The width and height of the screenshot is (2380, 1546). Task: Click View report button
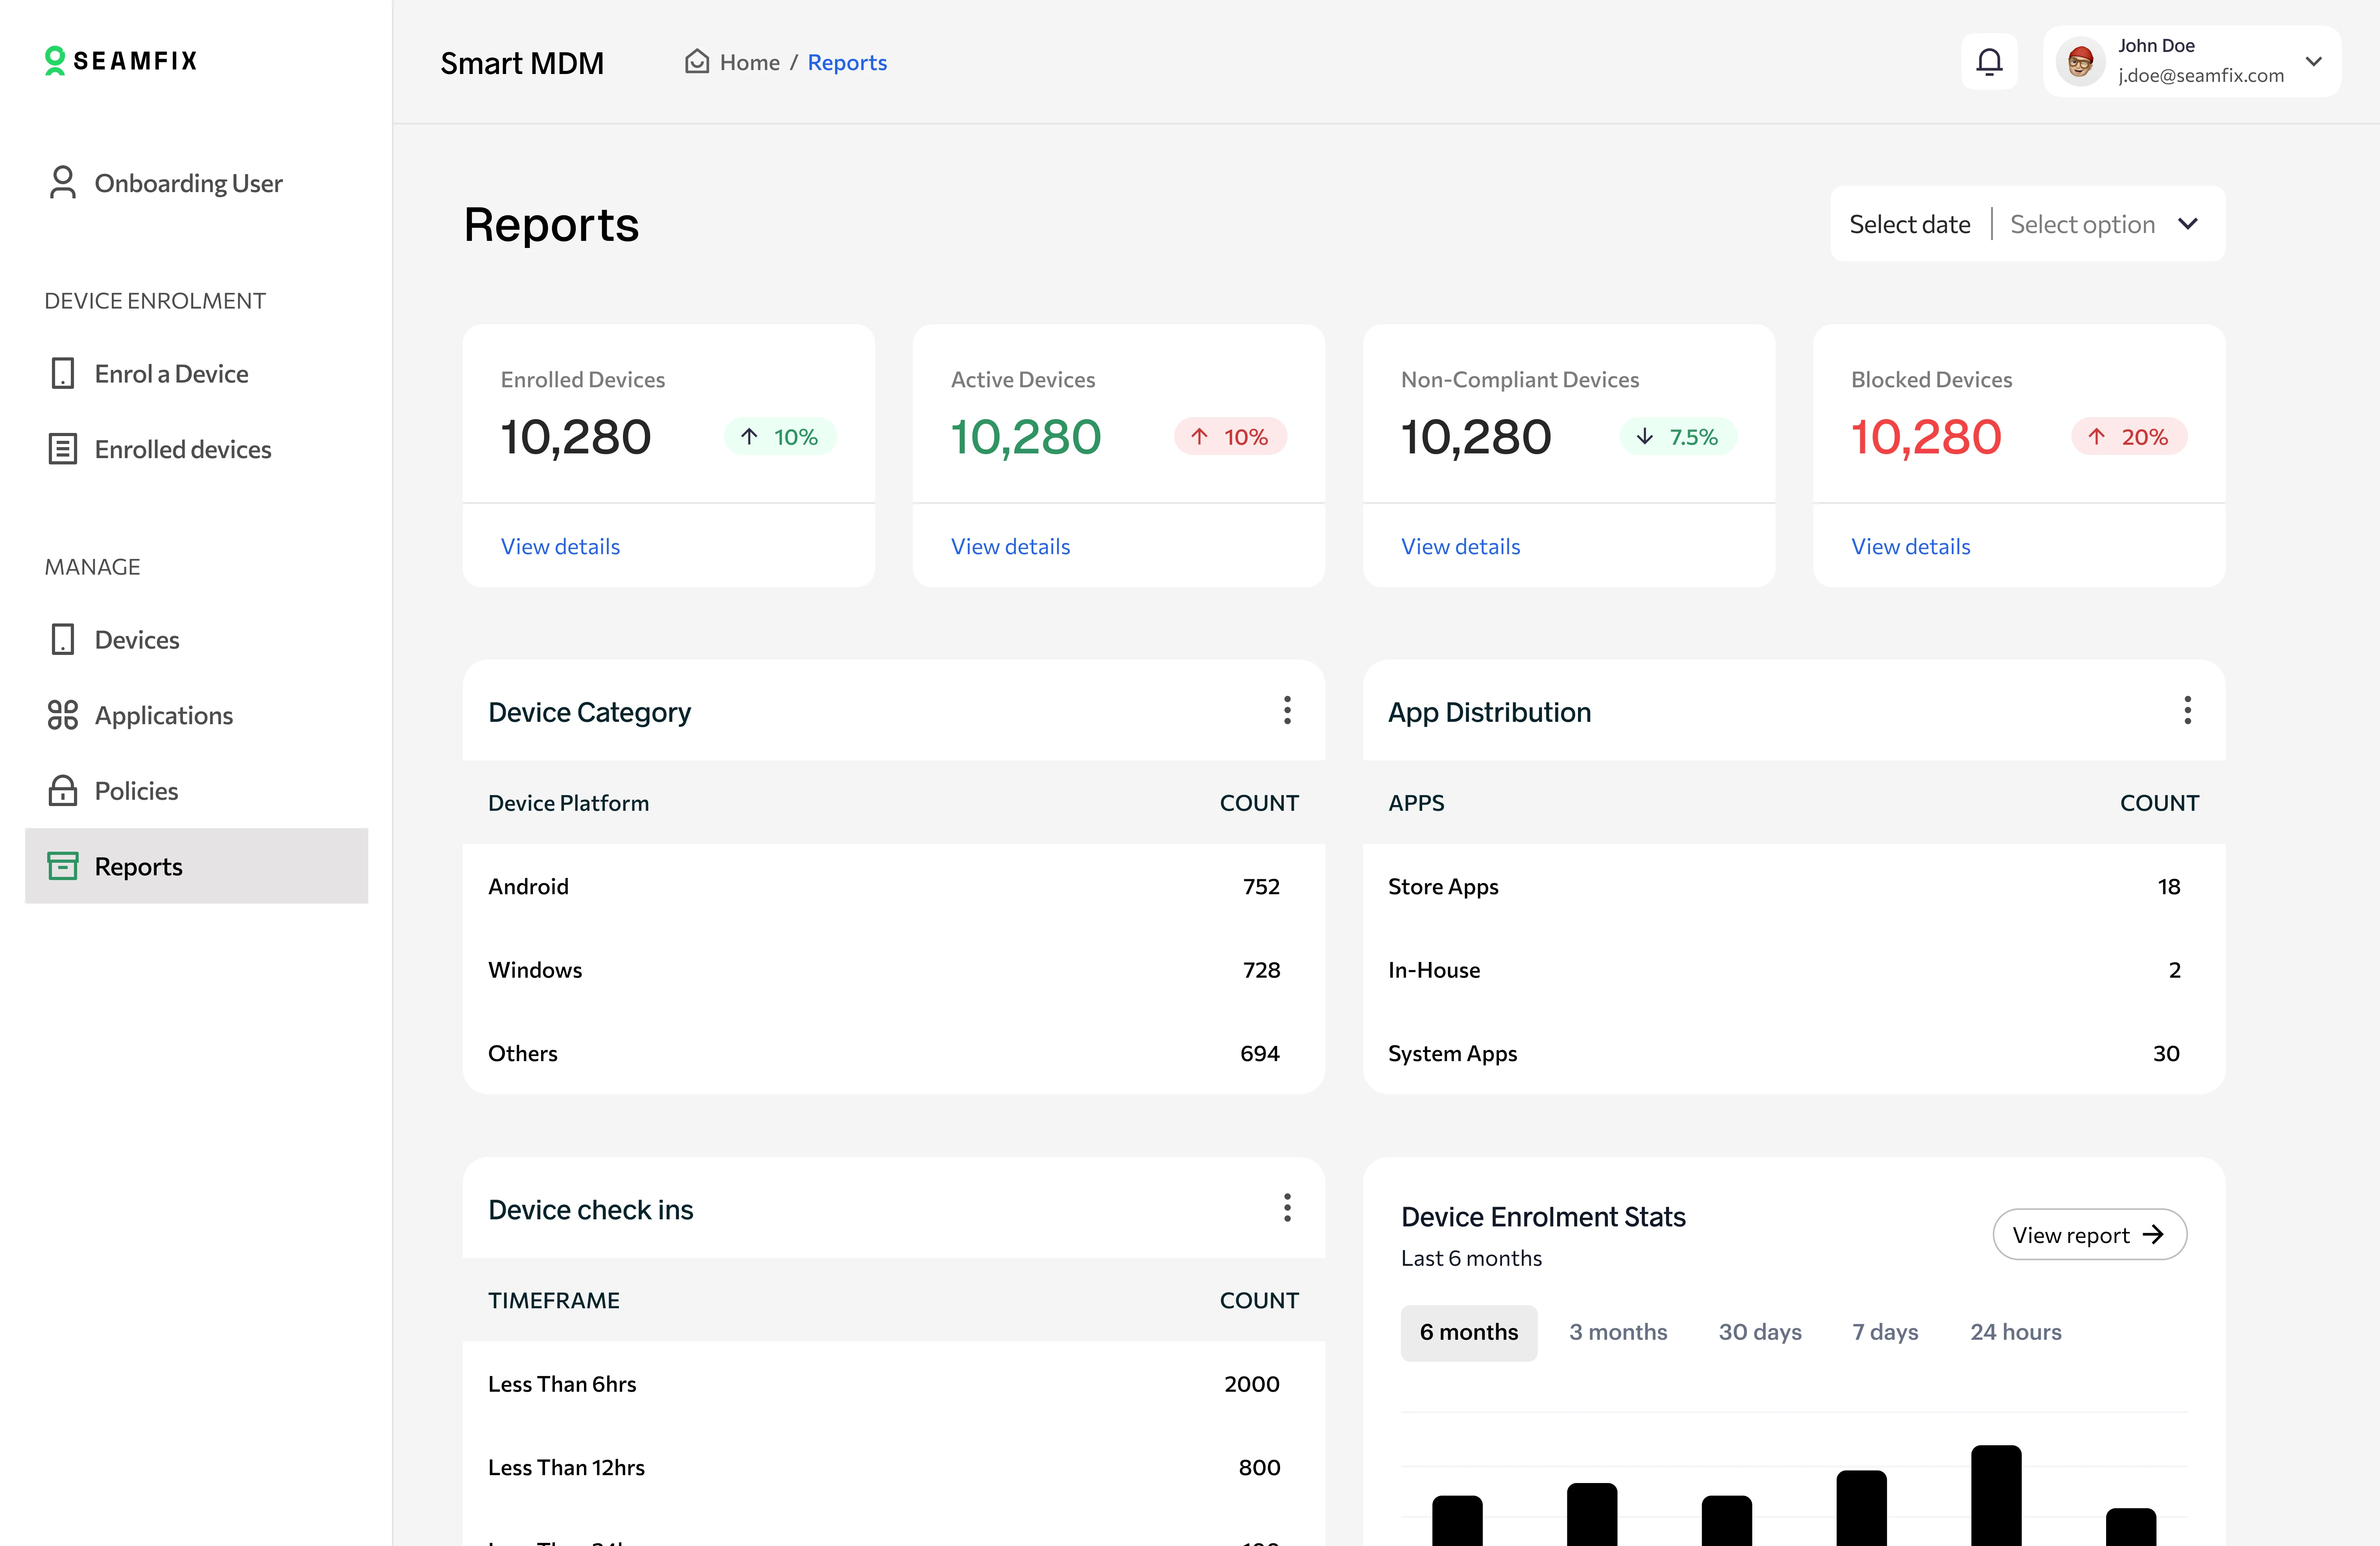2088,1235
